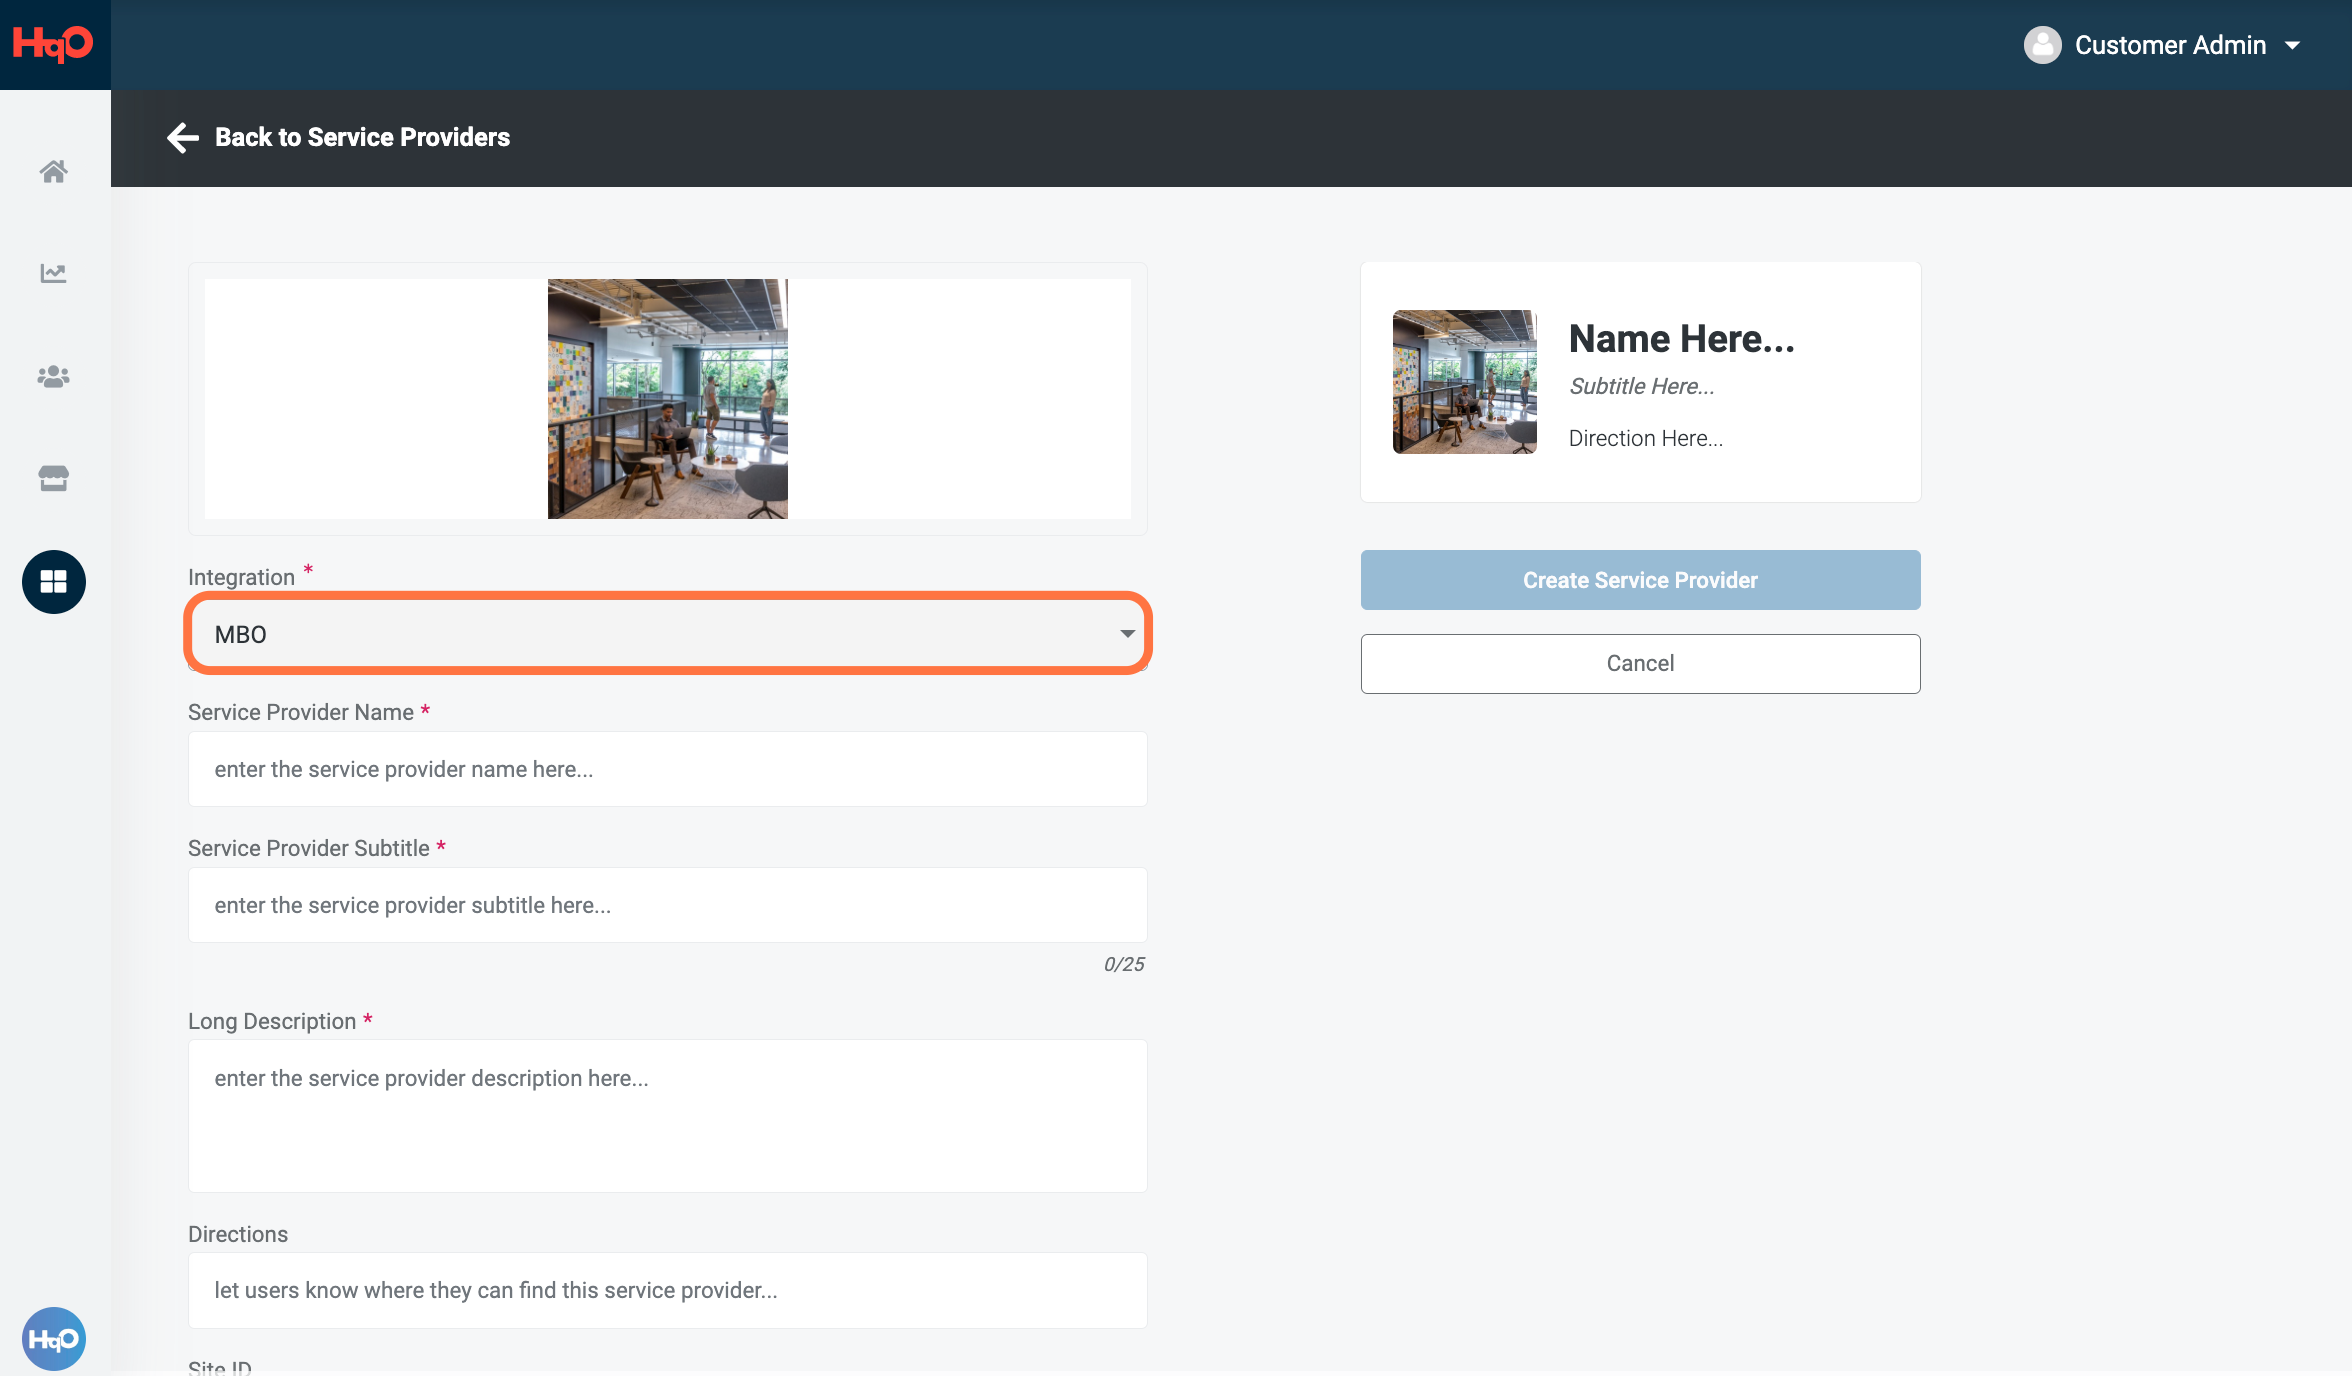The width and height of the screenshot is (2352, 1376).
Task: Open the Integration MBO dropdown
Action: click(x=668, y=634)
